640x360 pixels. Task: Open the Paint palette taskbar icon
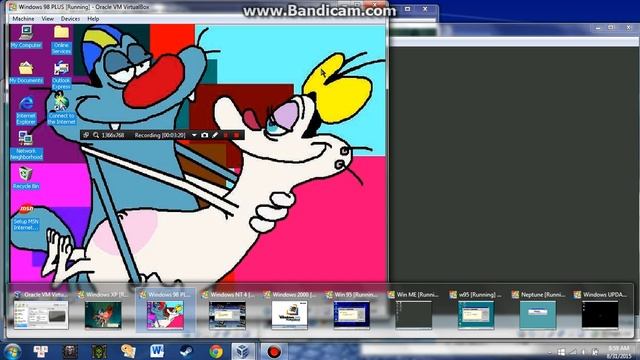(128, 351)
